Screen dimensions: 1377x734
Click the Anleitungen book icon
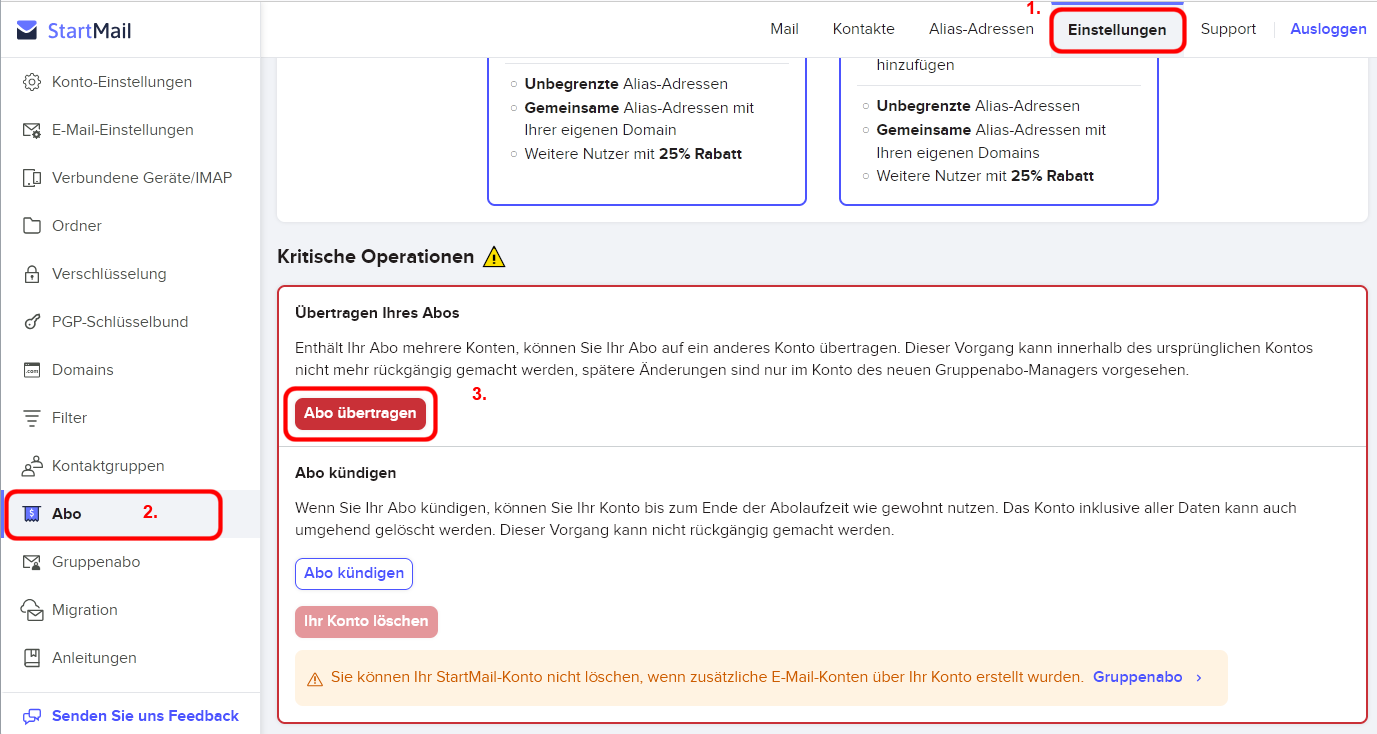(x=32, y=658)
